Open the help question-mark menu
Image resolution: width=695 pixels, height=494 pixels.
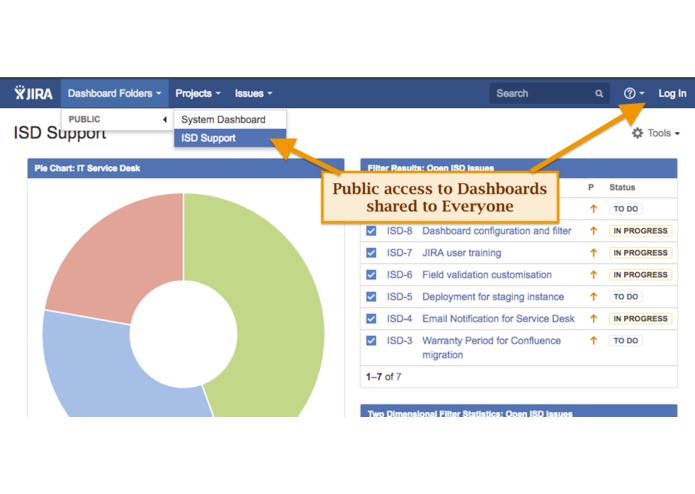tap(634, 93)
